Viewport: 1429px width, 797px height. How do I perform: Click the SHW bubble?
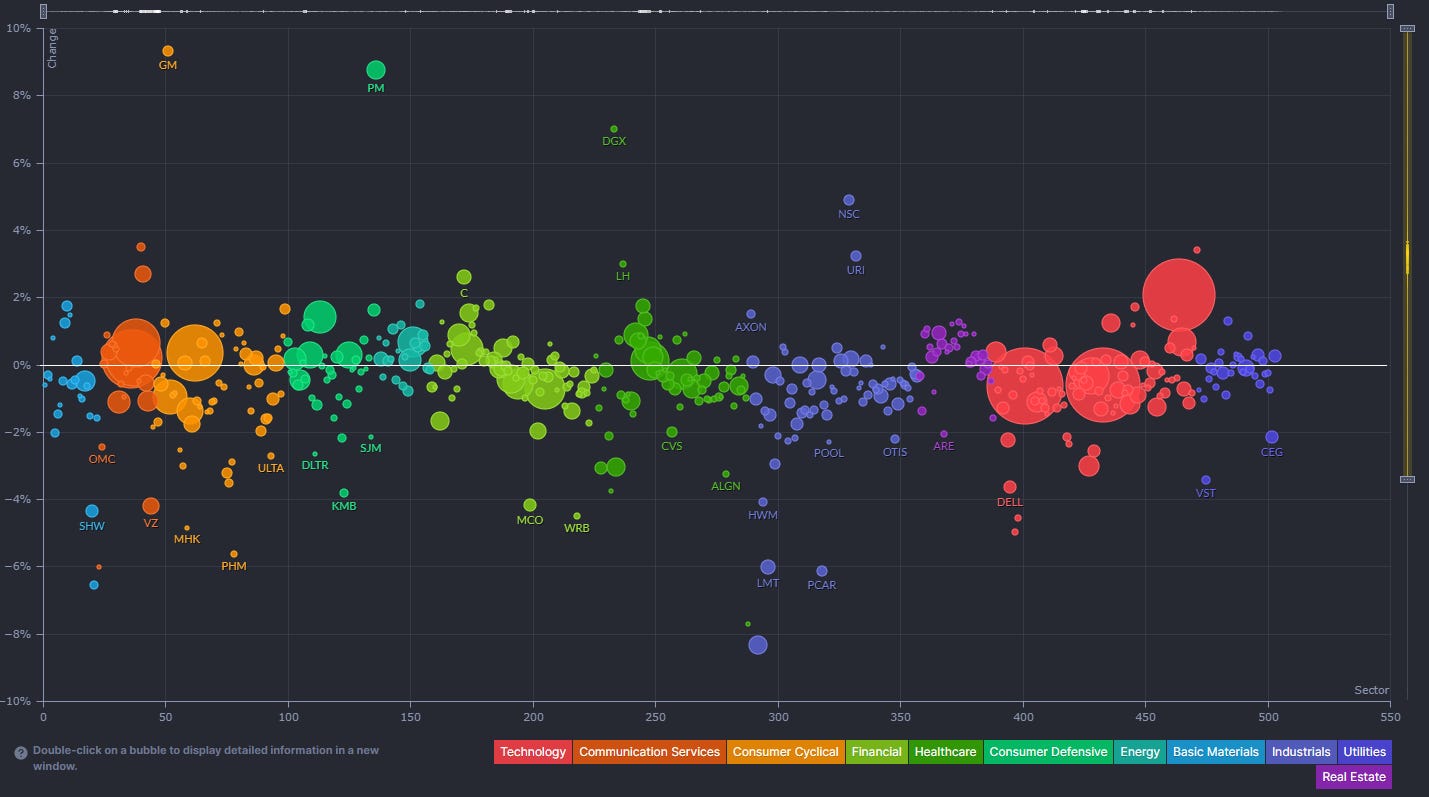click(92, 511)
